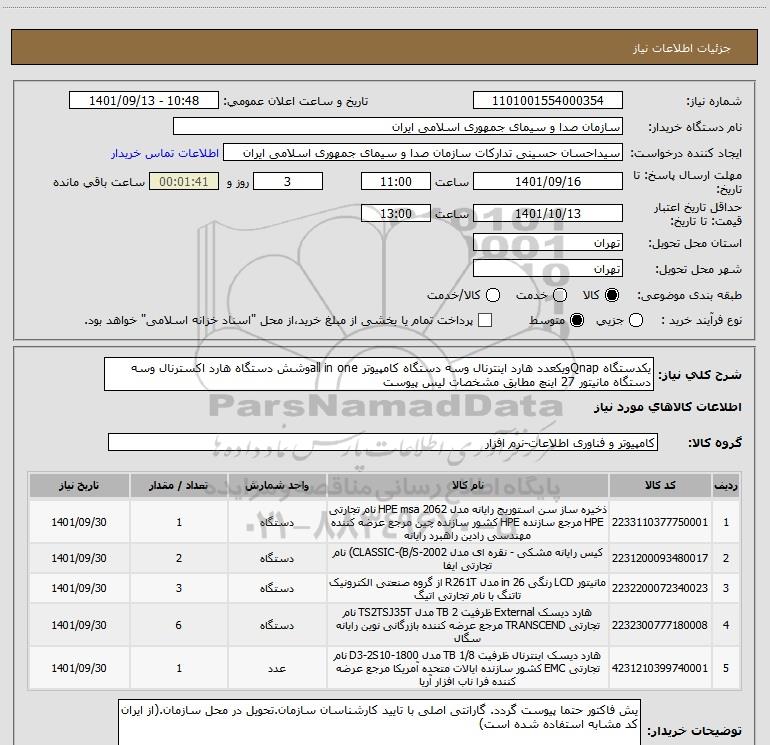Click unit عدد in the internal hard row

pyautogui.click(x=277, y=668)
